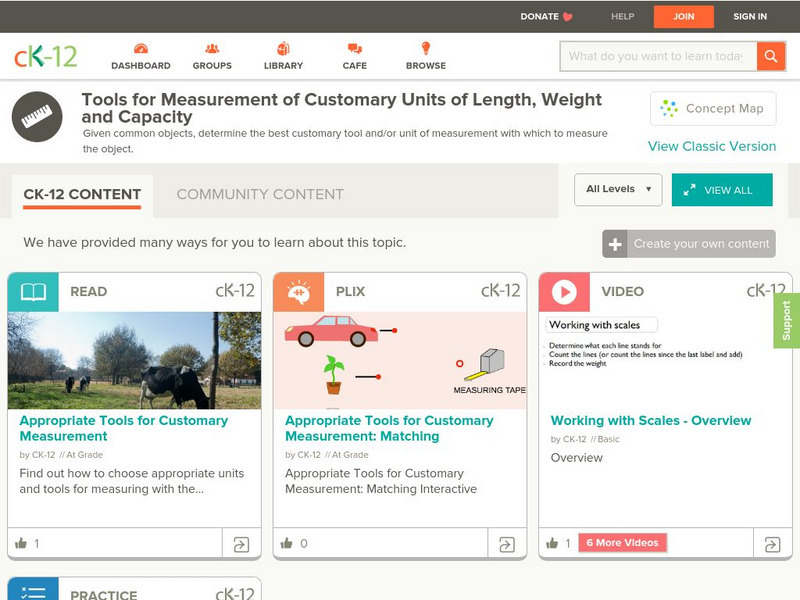Click the View All expand arrows icon

[x=689, y=190]
